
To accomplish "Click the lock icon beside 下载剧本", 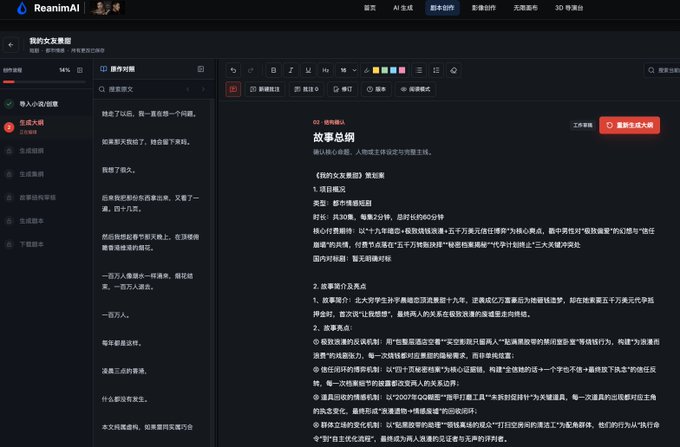I will click(x=9, y=245).
